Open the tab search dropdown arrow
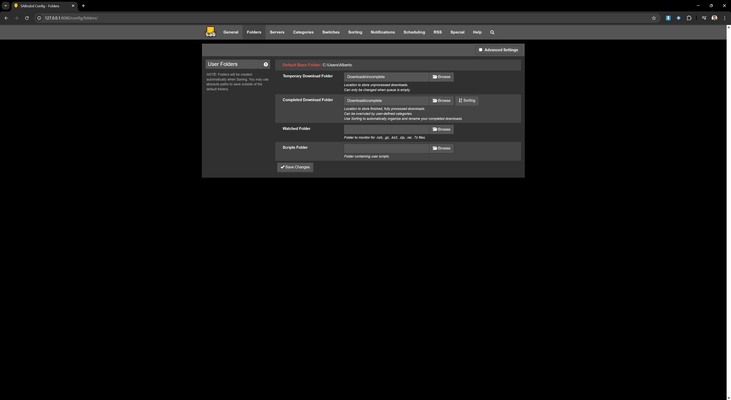This screenshot has width=731, height=400. pyautogui.click(x=6, y=6)
